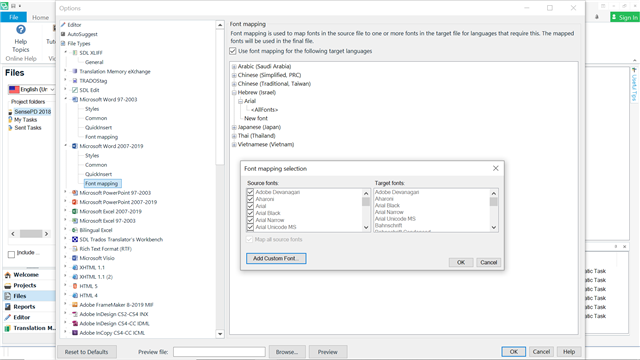Click the TRADOStag file type icon

pos(75,81)
